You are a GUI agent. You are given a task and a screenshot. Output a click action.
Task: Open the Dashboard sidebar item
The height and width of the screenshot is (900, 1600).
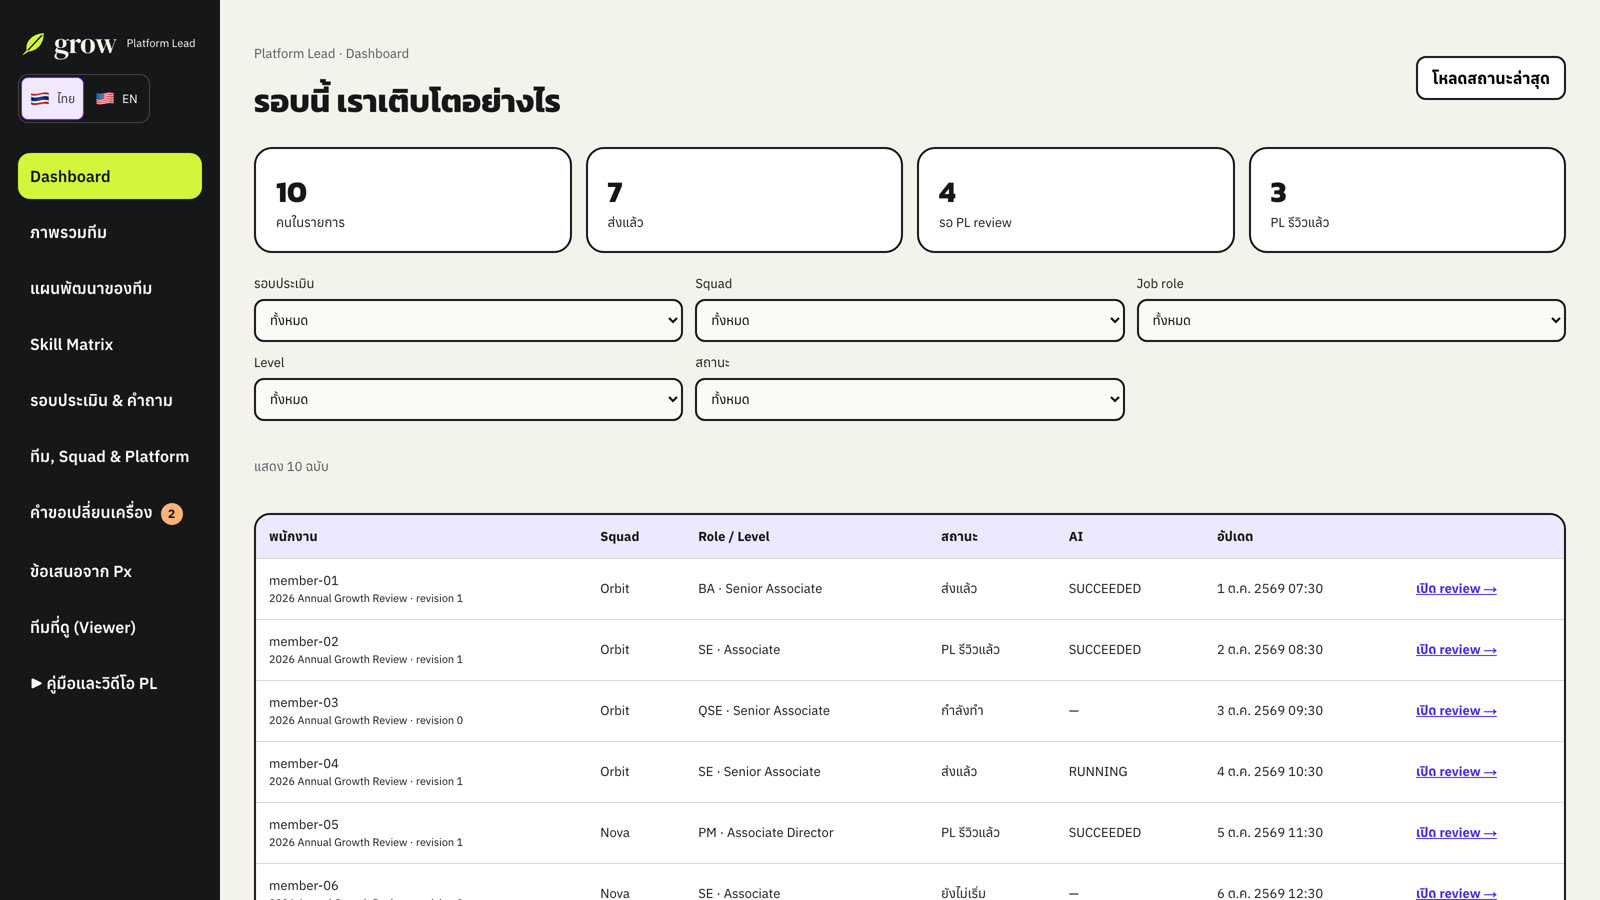coord(110,176)
